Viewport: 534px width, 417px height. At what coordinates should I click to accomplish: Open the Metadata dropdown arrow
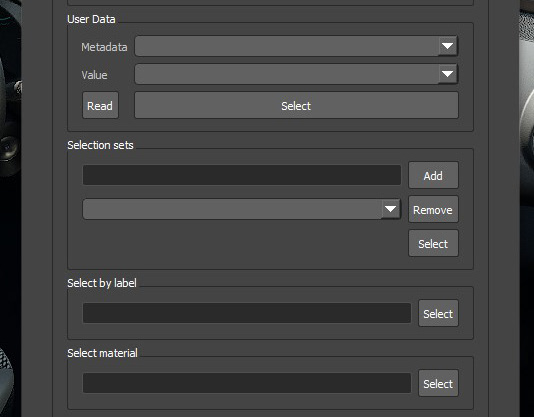[447, 46]
